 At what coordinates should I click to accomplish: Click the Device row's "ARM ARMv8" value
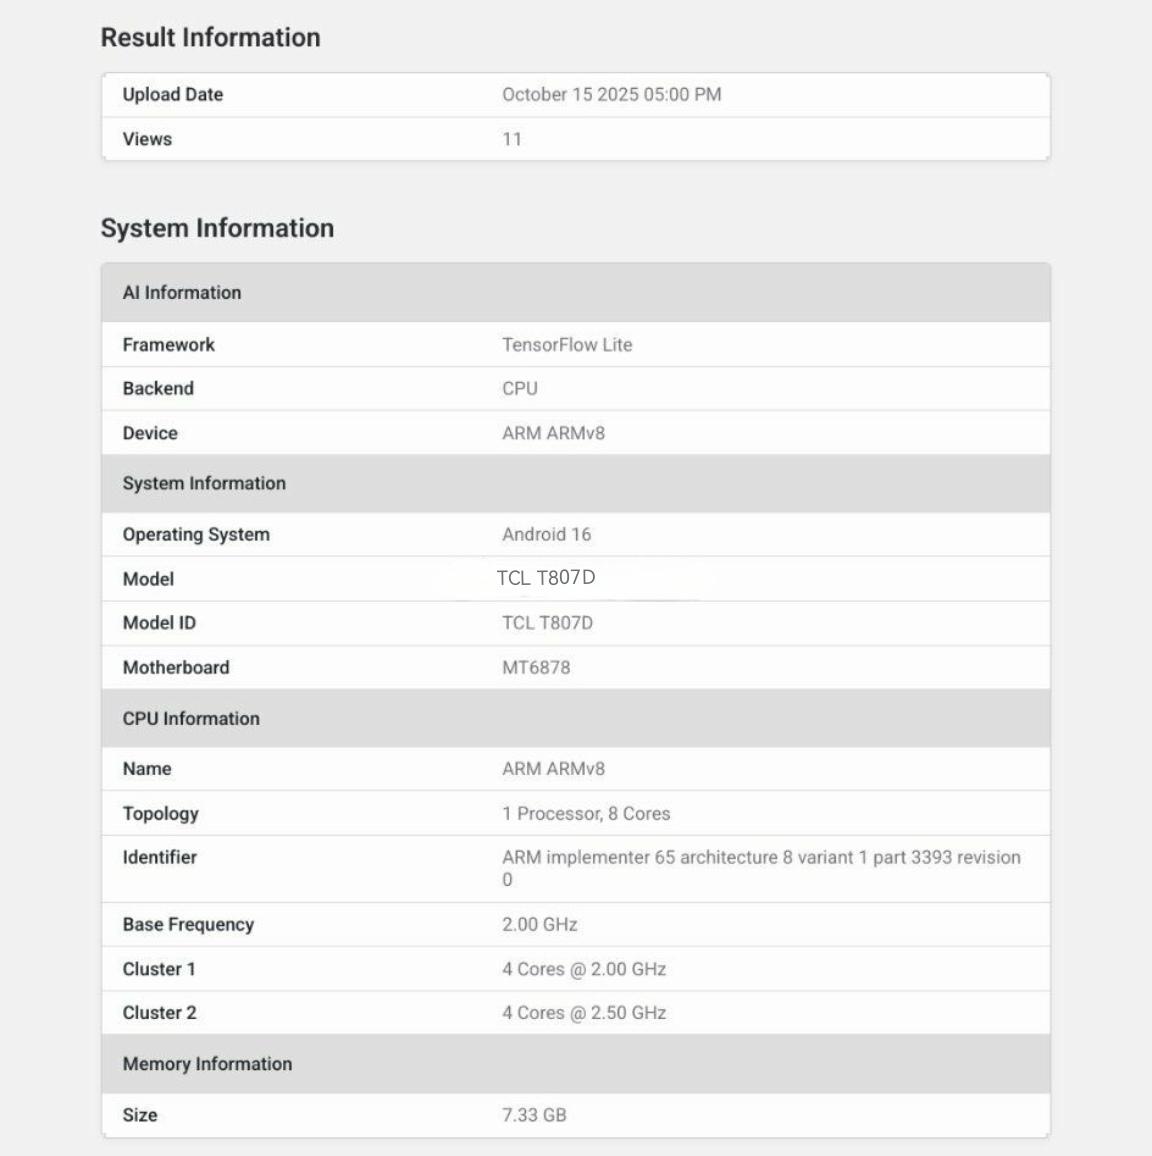553,434
